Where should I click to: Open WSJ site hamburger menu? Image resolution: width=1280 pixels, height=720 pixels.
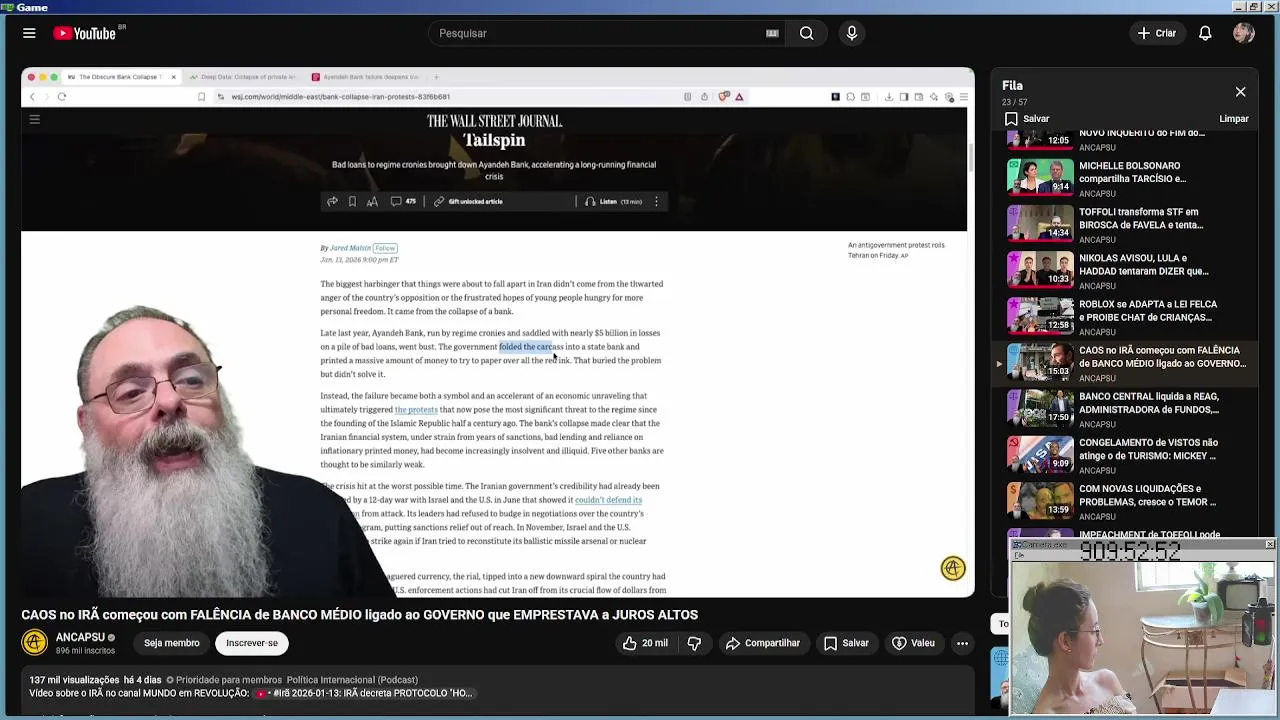click(x=34, y=120)
